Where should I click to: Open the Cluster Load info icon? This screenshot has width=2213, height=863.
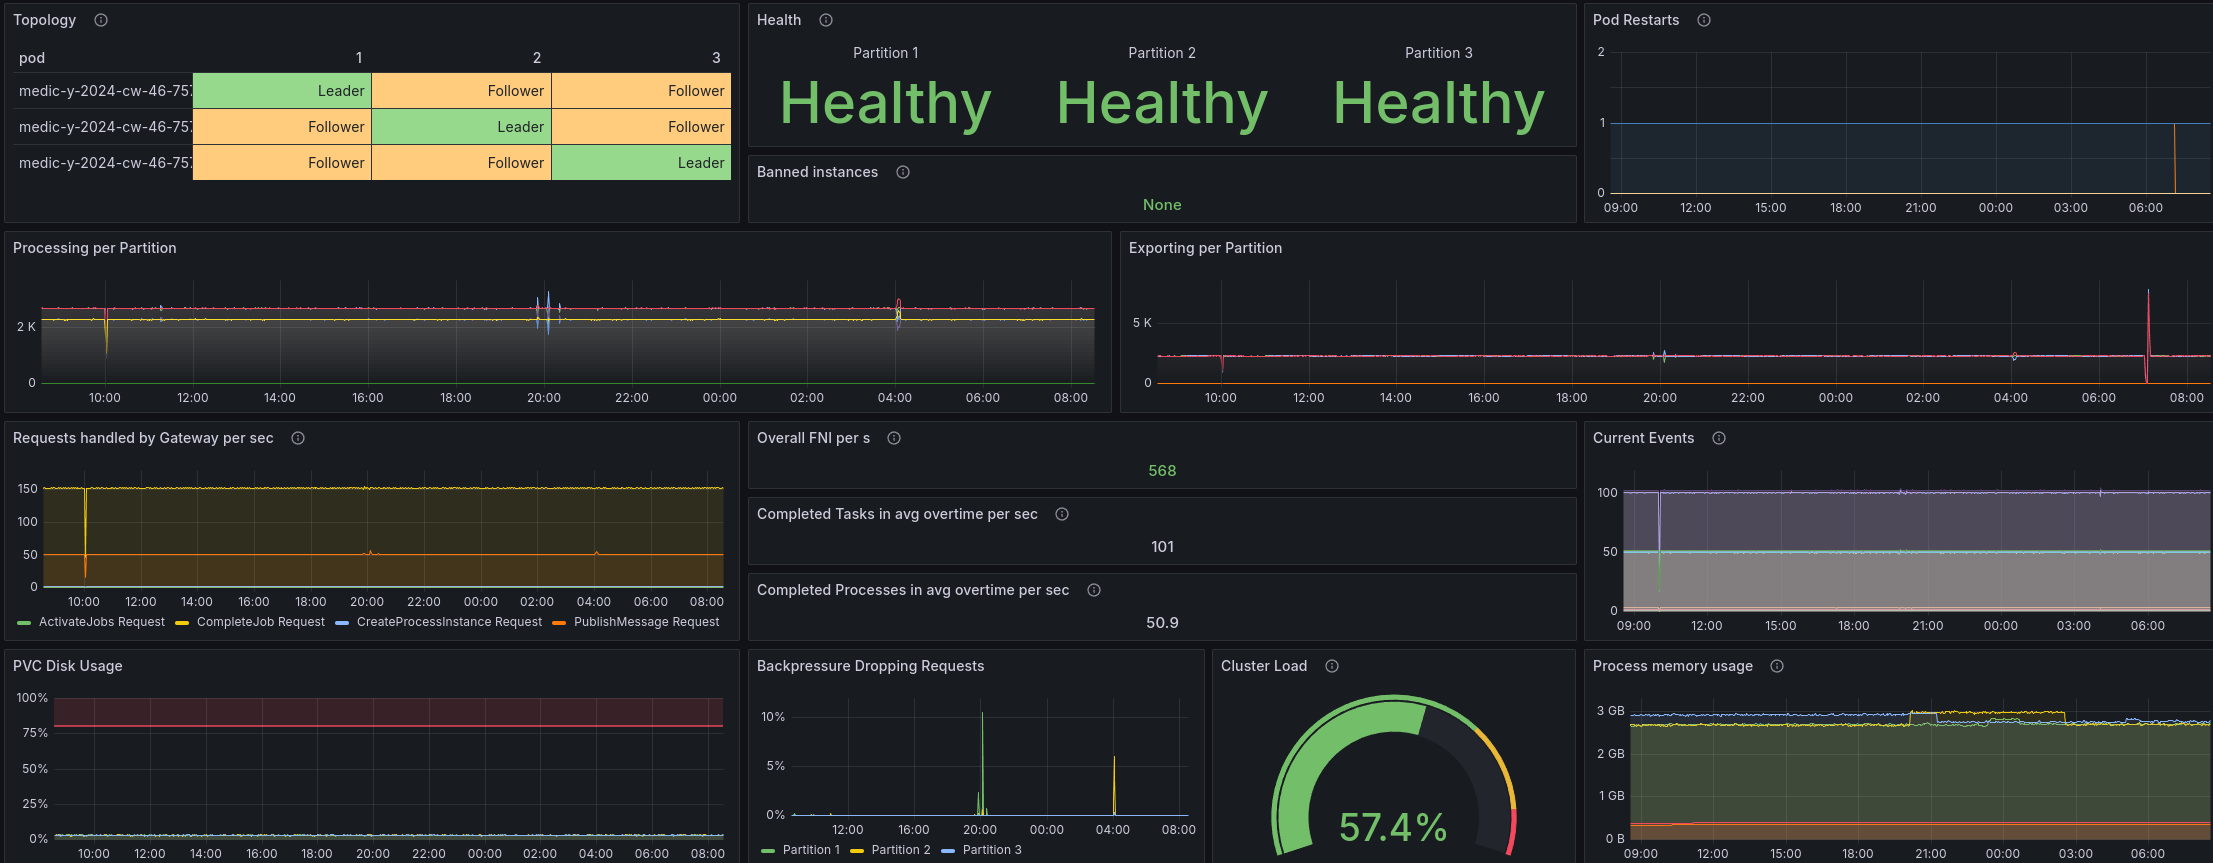point(1332,666)
